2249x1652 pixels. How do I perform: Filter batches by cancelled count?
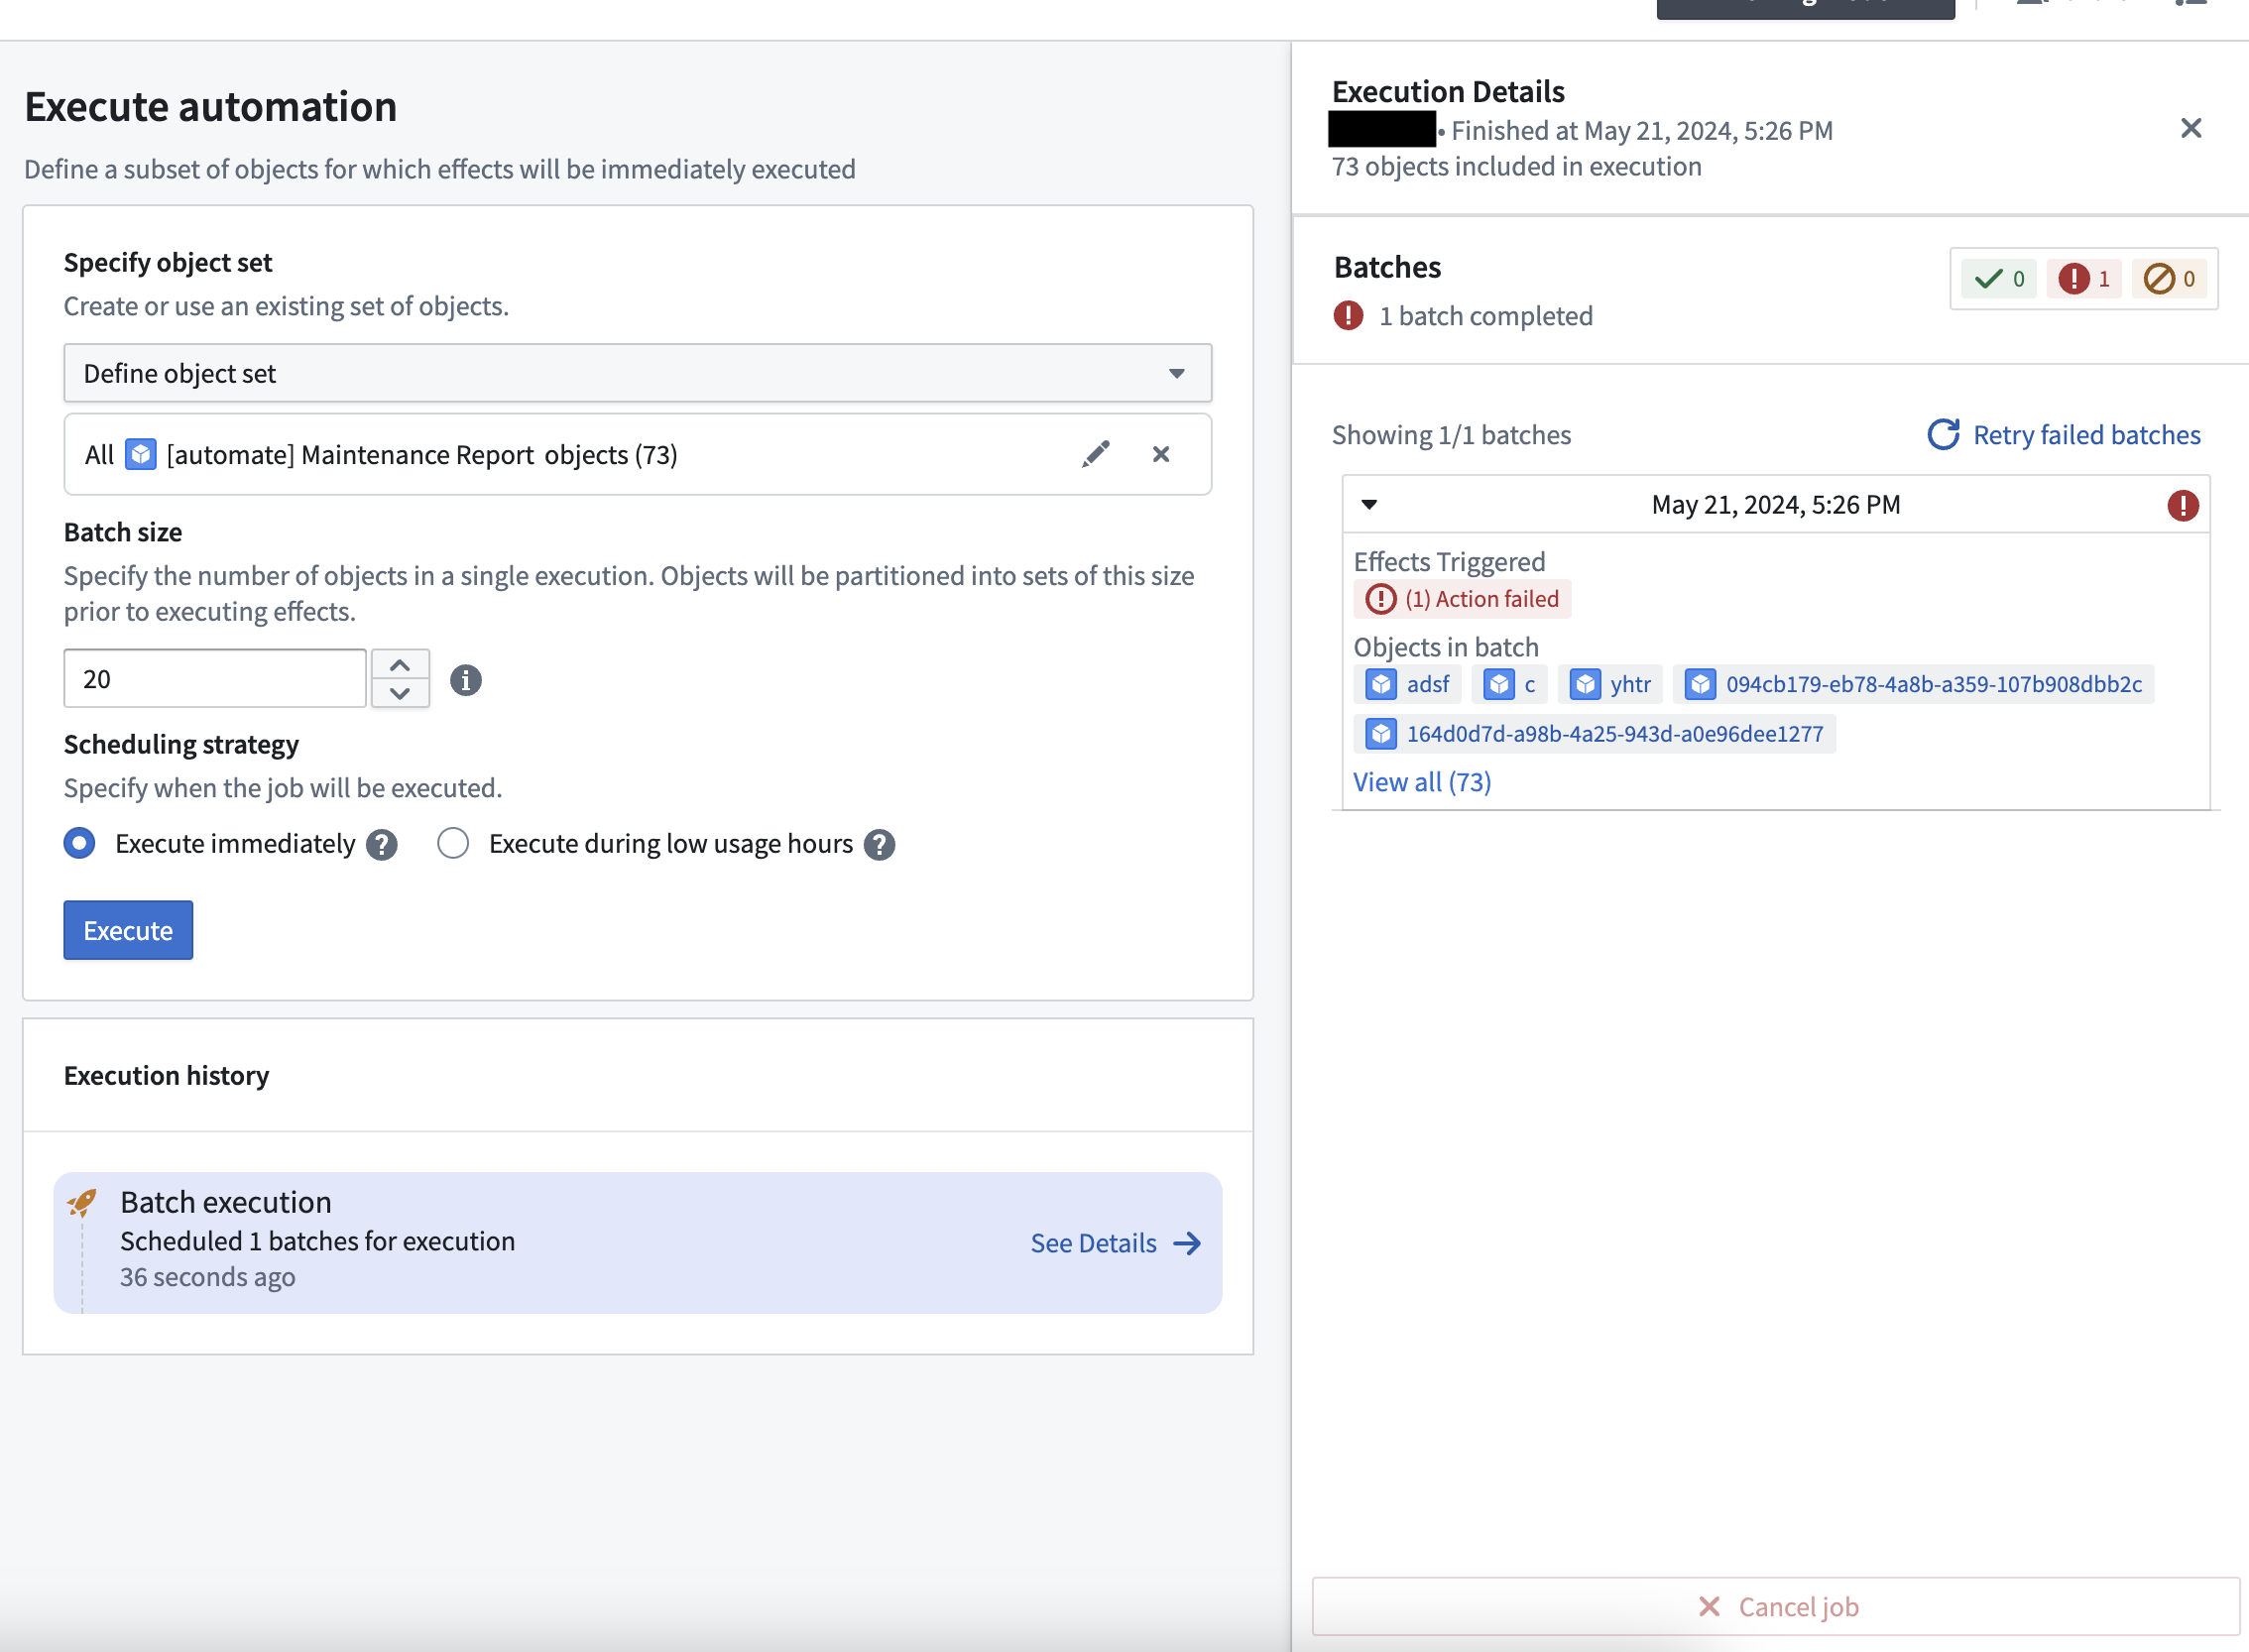tap(2169, 278)
